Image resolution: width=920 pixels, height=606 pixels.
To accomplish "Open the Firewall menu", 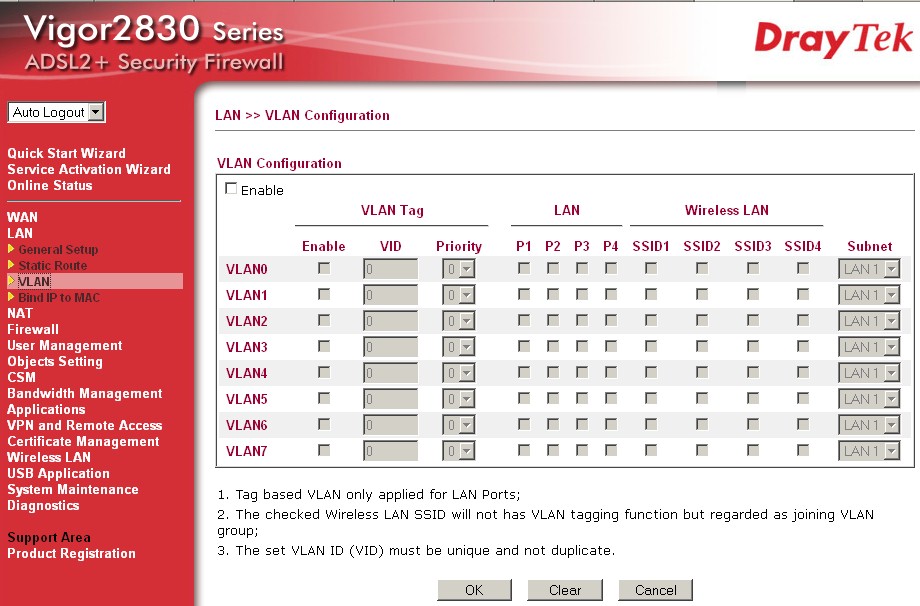I will point(33,329).
